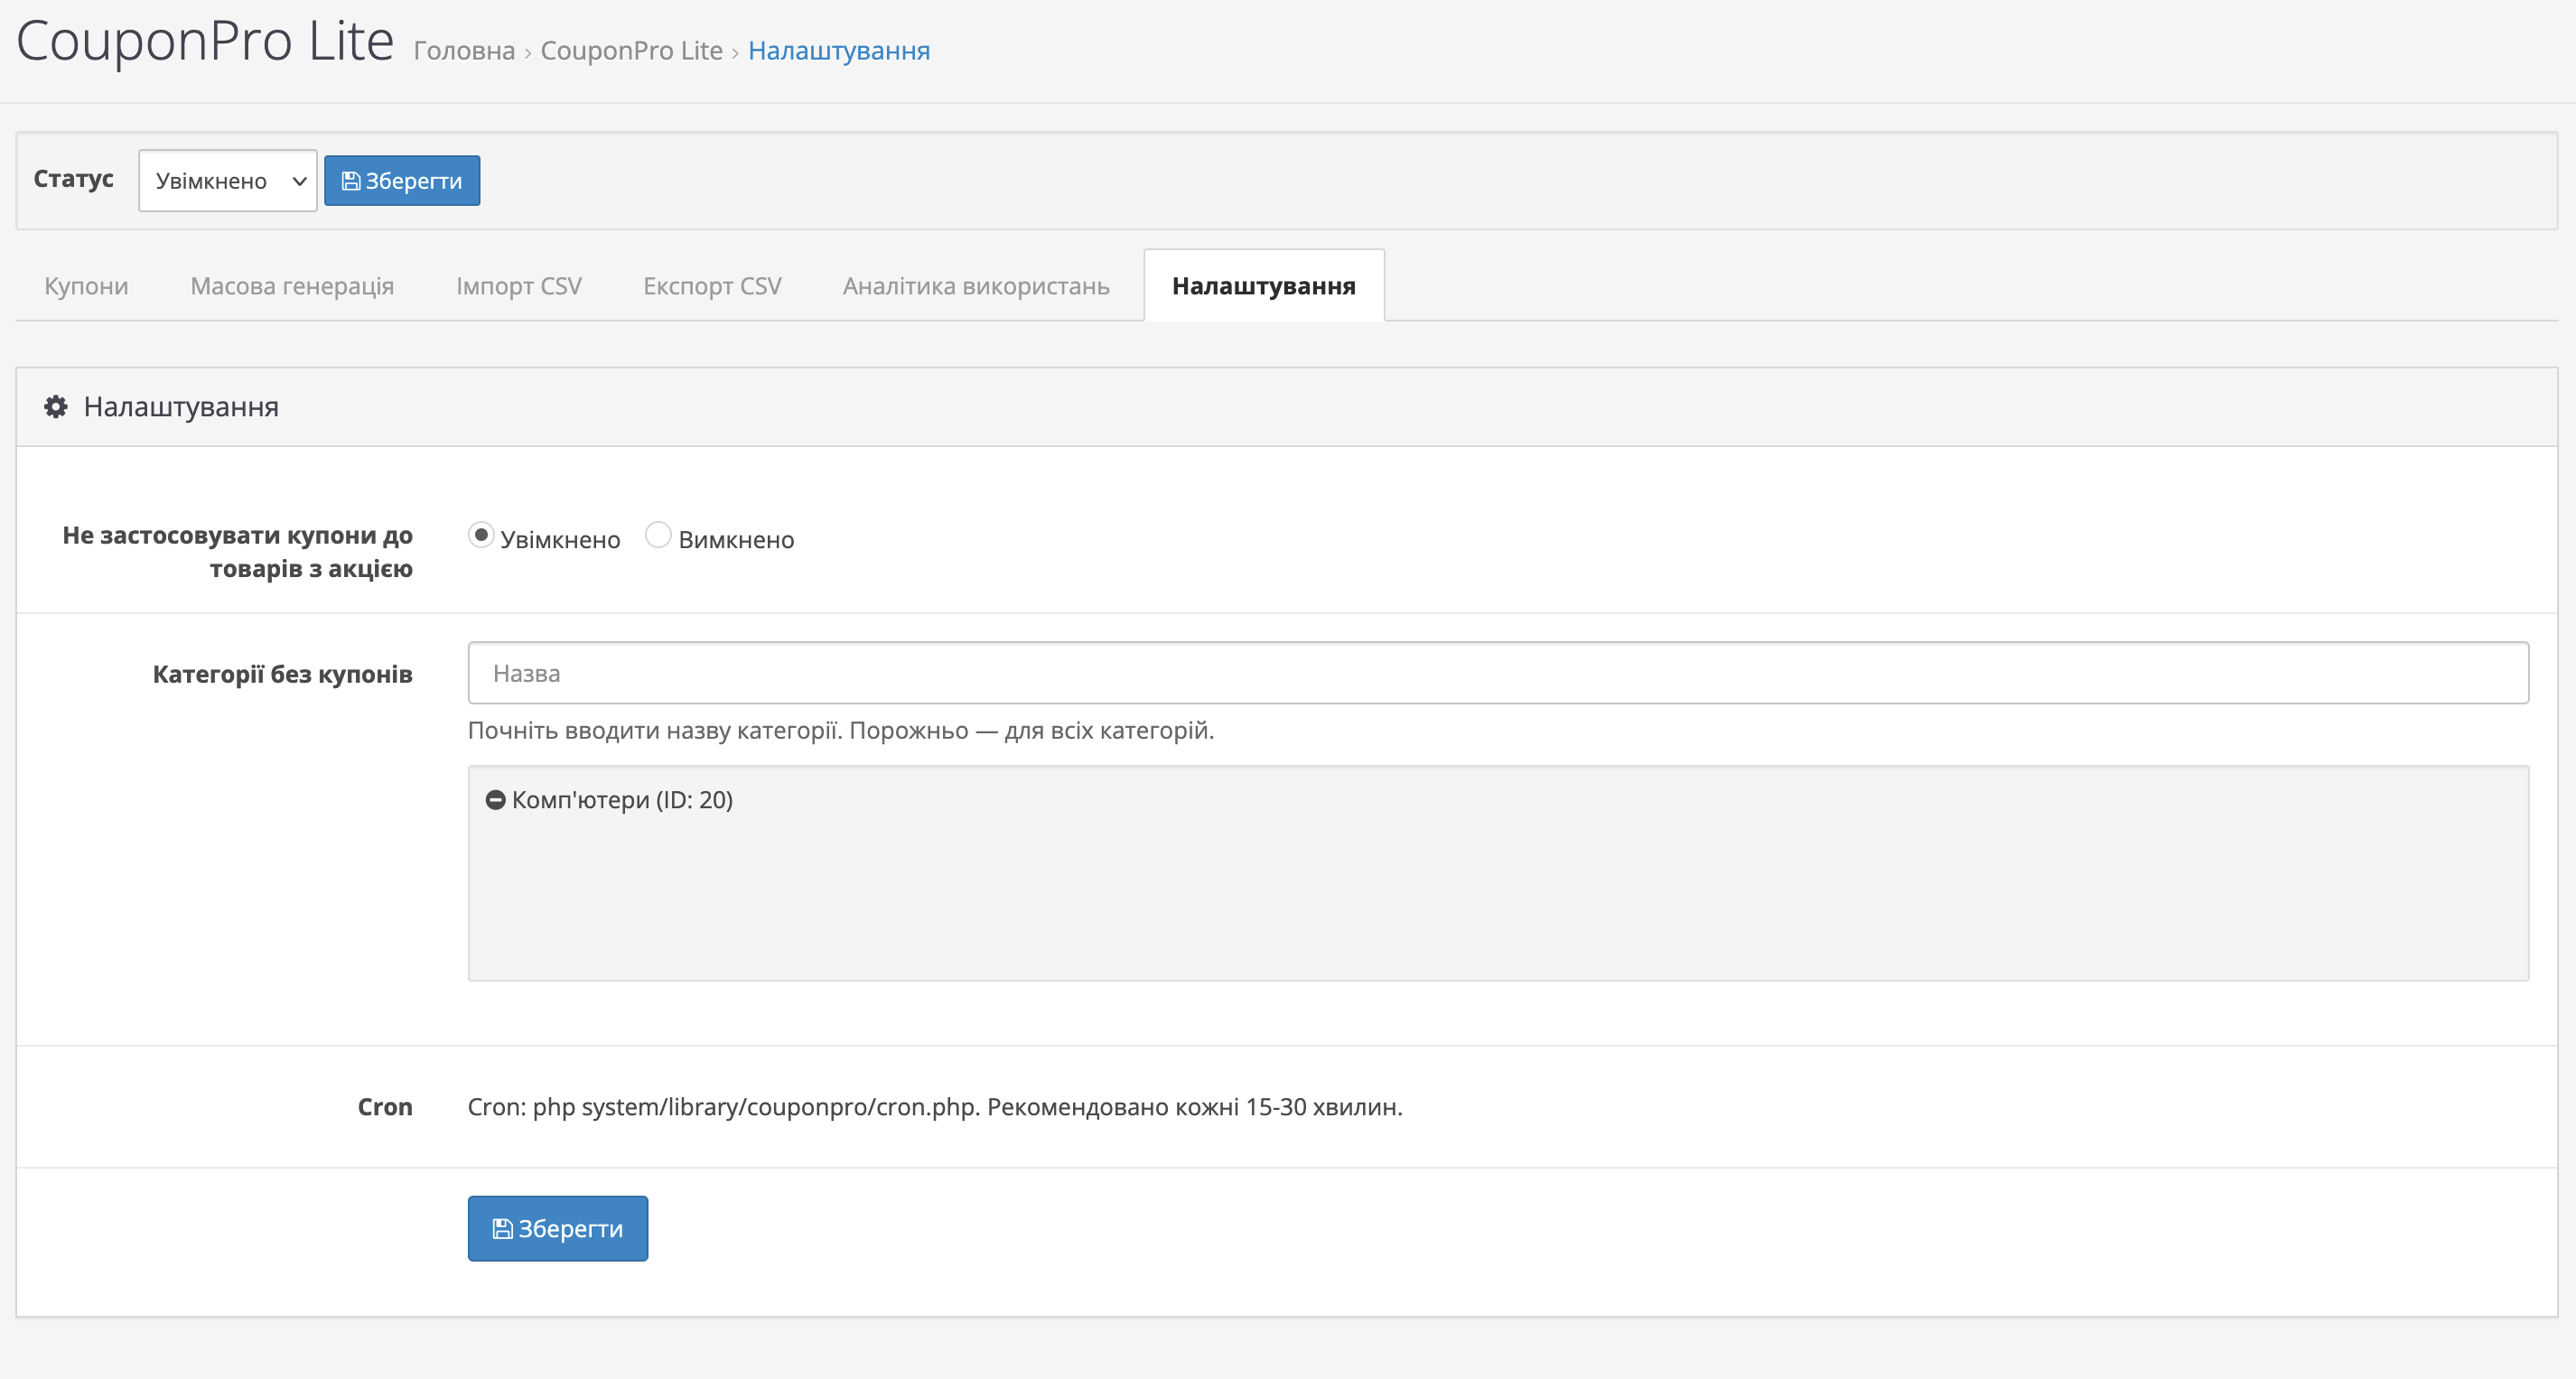
Task: Select the Вимкнено radio option
Action: coord(658,536)
